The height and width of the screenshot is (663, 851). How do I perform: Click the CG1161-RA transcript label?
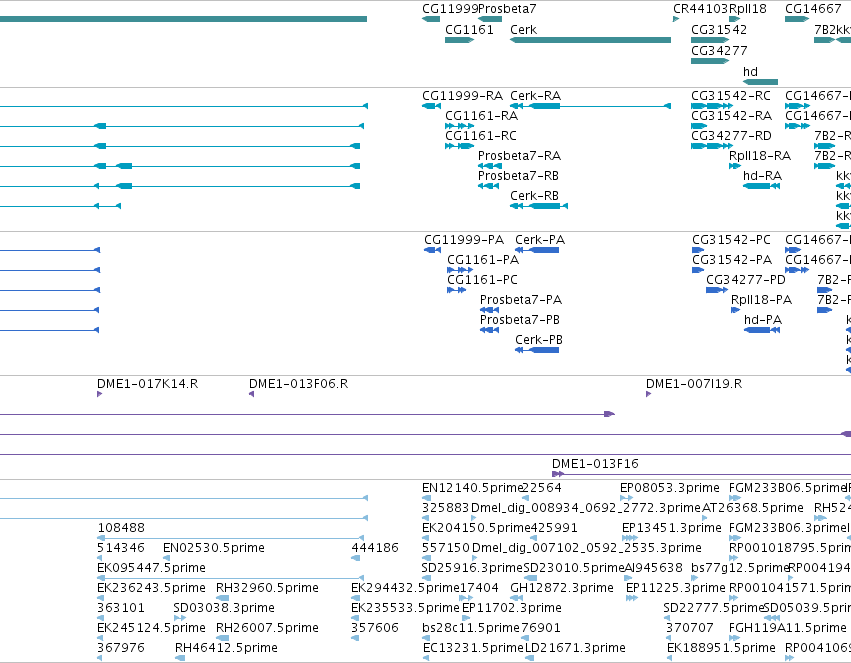481,116
